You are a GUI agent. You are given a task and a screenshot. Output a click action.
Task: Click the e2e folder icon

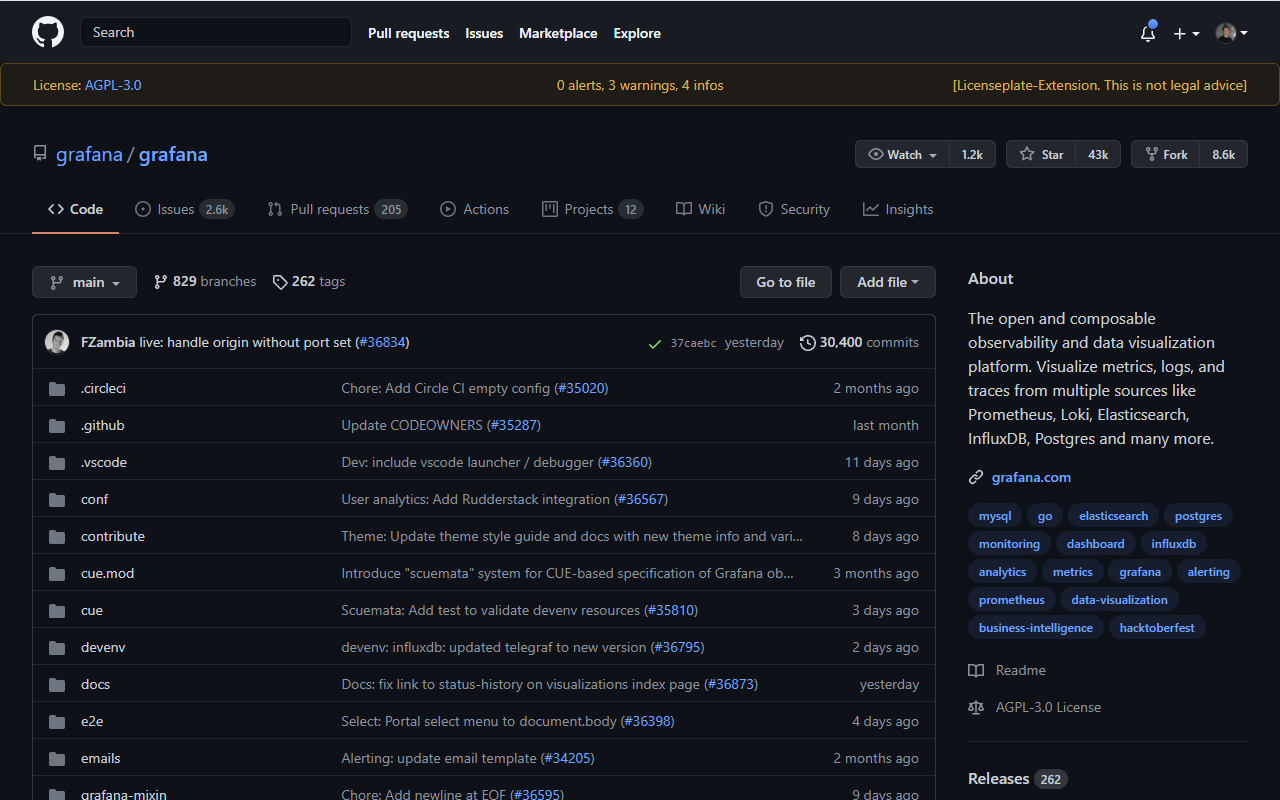[57, 721]
